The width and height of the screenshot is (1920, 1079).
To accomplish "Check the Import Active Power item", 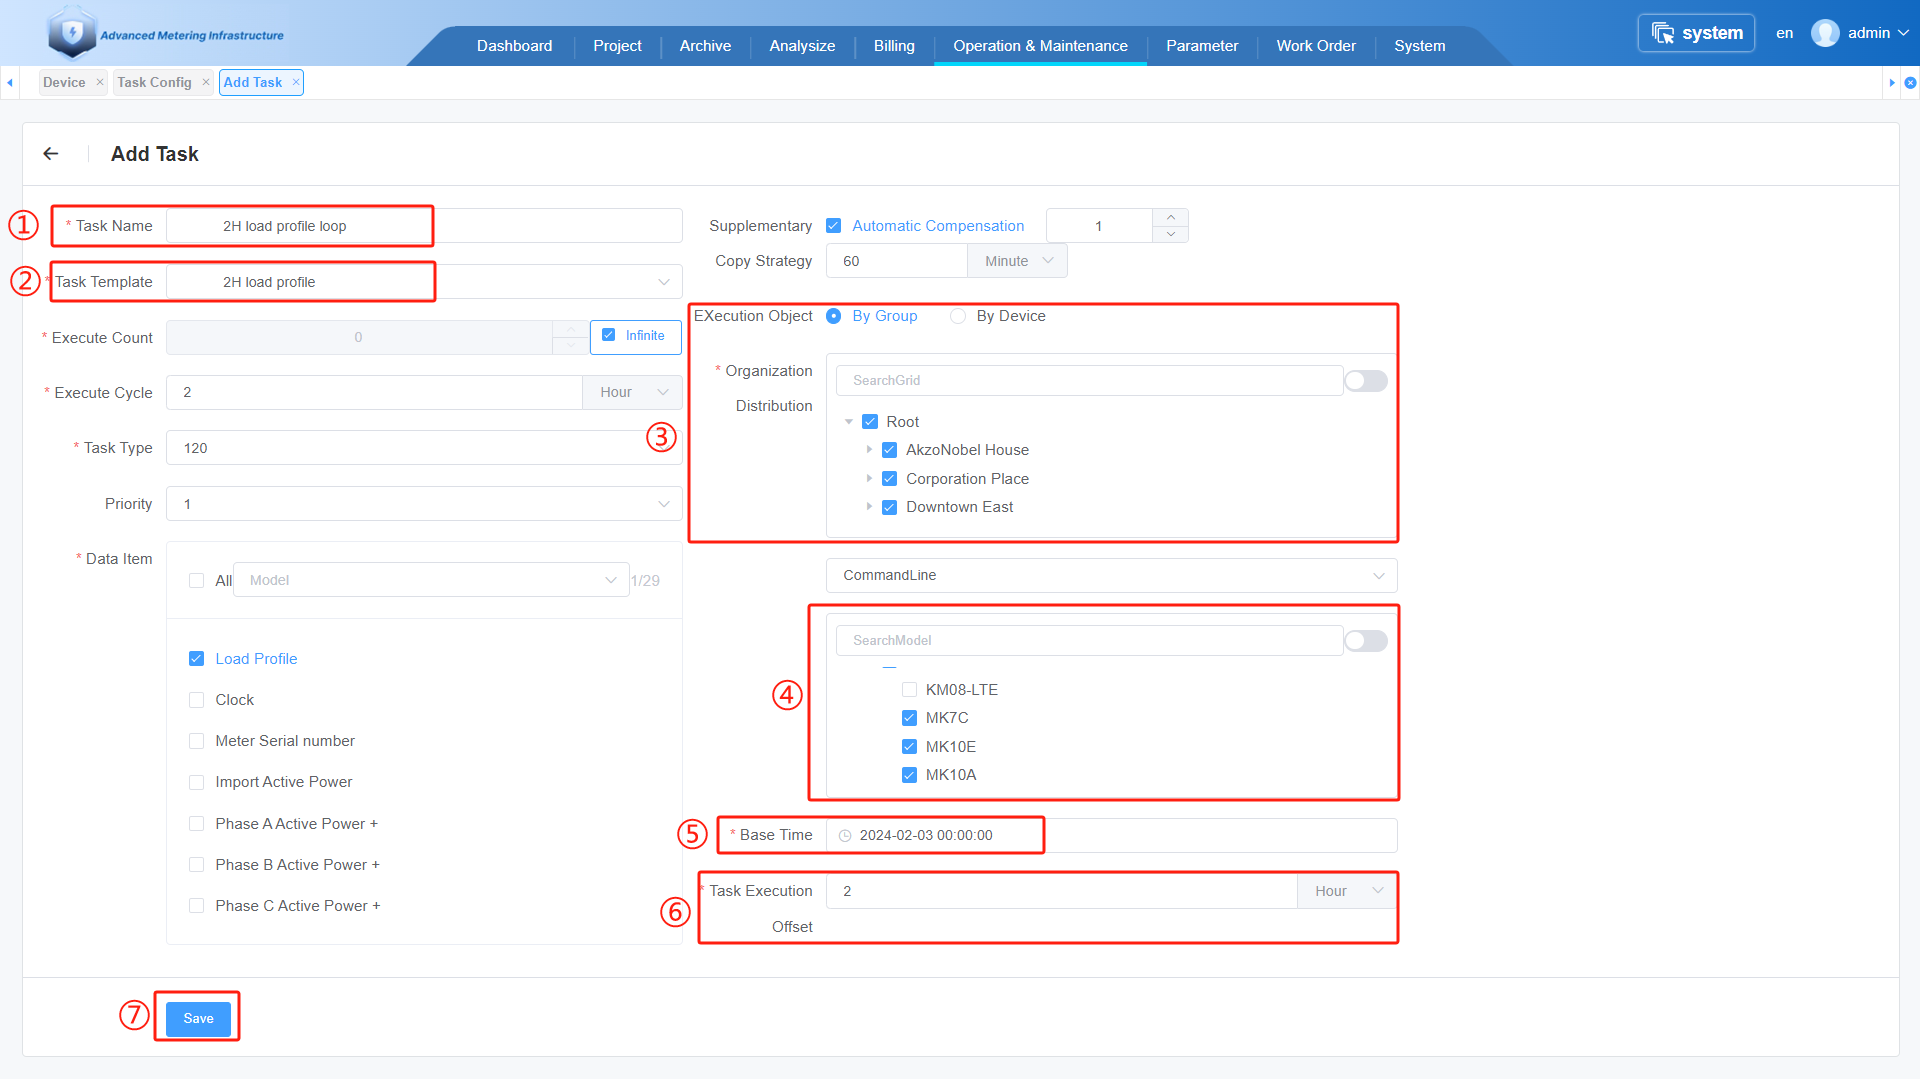I will pos(196,782).
